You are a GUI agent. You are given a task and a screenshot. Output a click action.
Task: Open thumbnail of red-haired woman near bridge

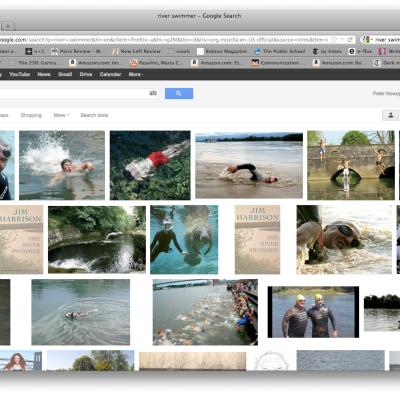(21, 360)
